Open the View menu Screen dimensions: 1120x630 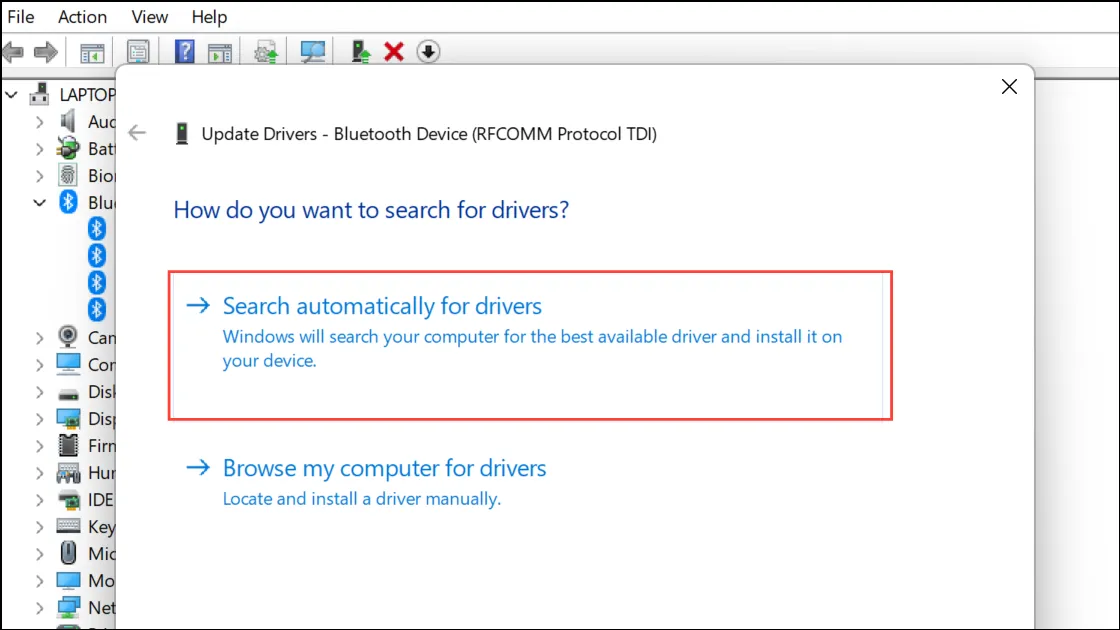[149, 16]
